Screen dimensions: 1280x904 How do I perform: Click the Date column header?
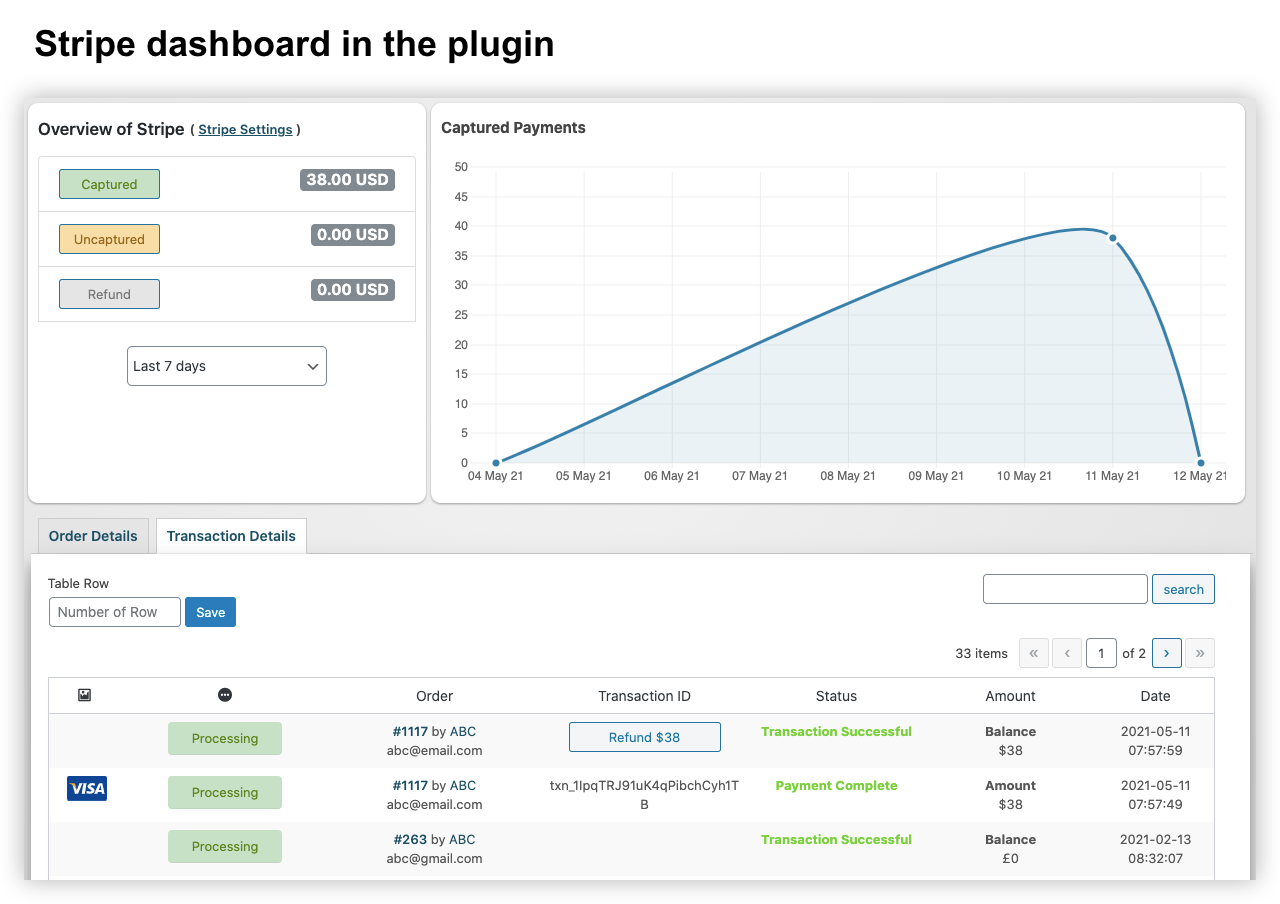(1155, 696)
